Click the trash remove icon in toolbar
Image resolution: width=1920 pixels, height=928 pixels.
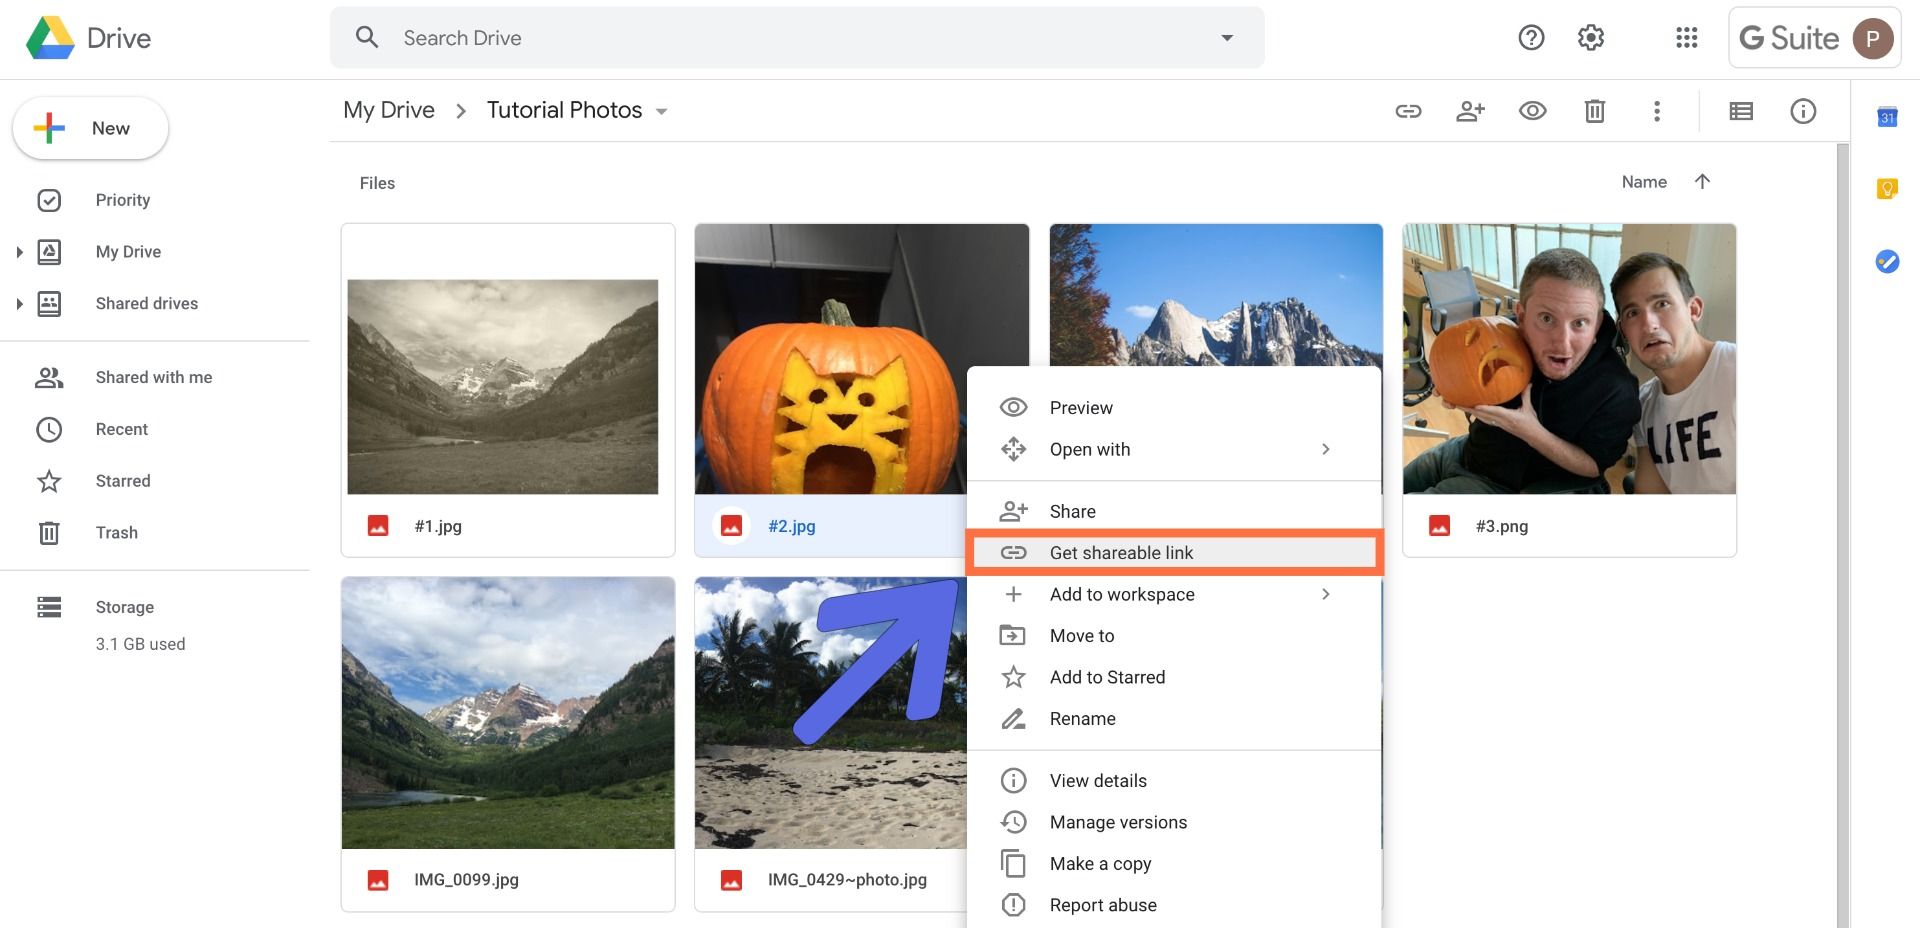[x=1594, y=111]
